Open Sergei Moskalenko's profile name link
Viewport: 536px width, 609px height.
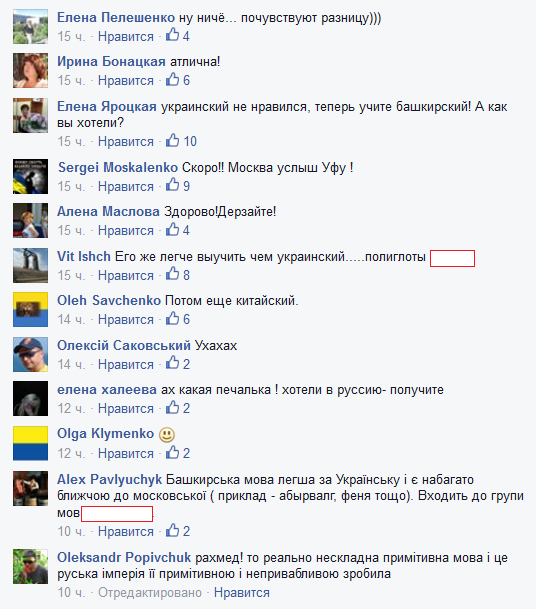pos(118,167)
